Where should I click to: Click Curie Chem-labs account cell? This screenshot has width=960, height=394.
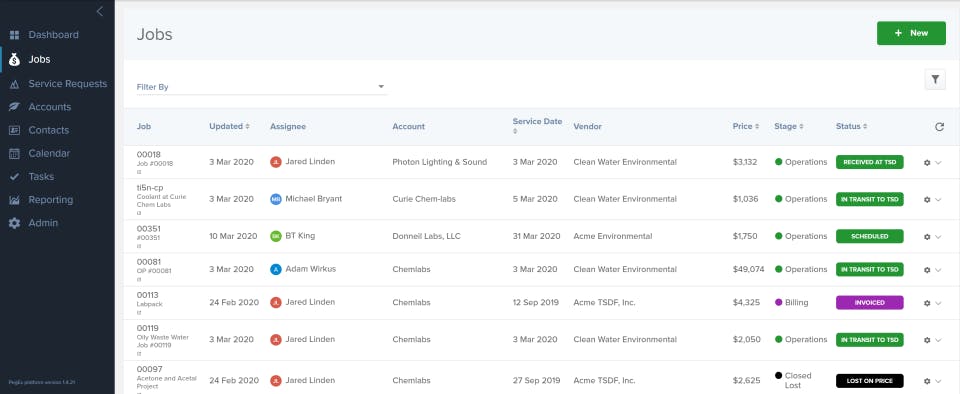click(424, 199)
